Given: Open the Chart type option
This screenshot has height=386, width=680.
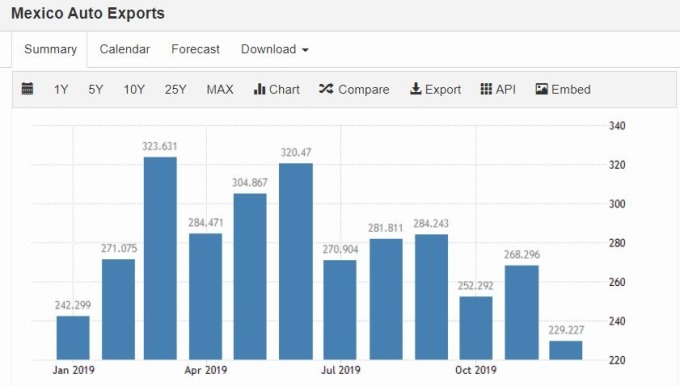Looking at the screenshot, I should [x=277, y=89].
